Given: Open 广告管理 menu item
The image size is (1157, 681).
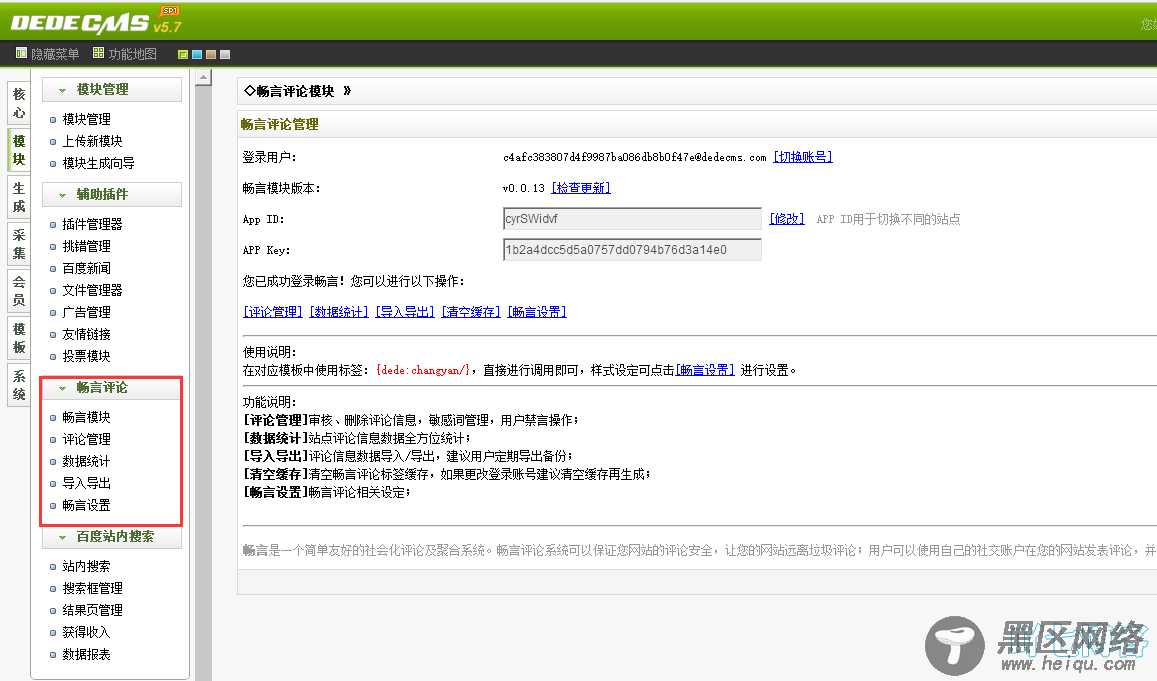Looking at the screenshot, I should 86,312.
